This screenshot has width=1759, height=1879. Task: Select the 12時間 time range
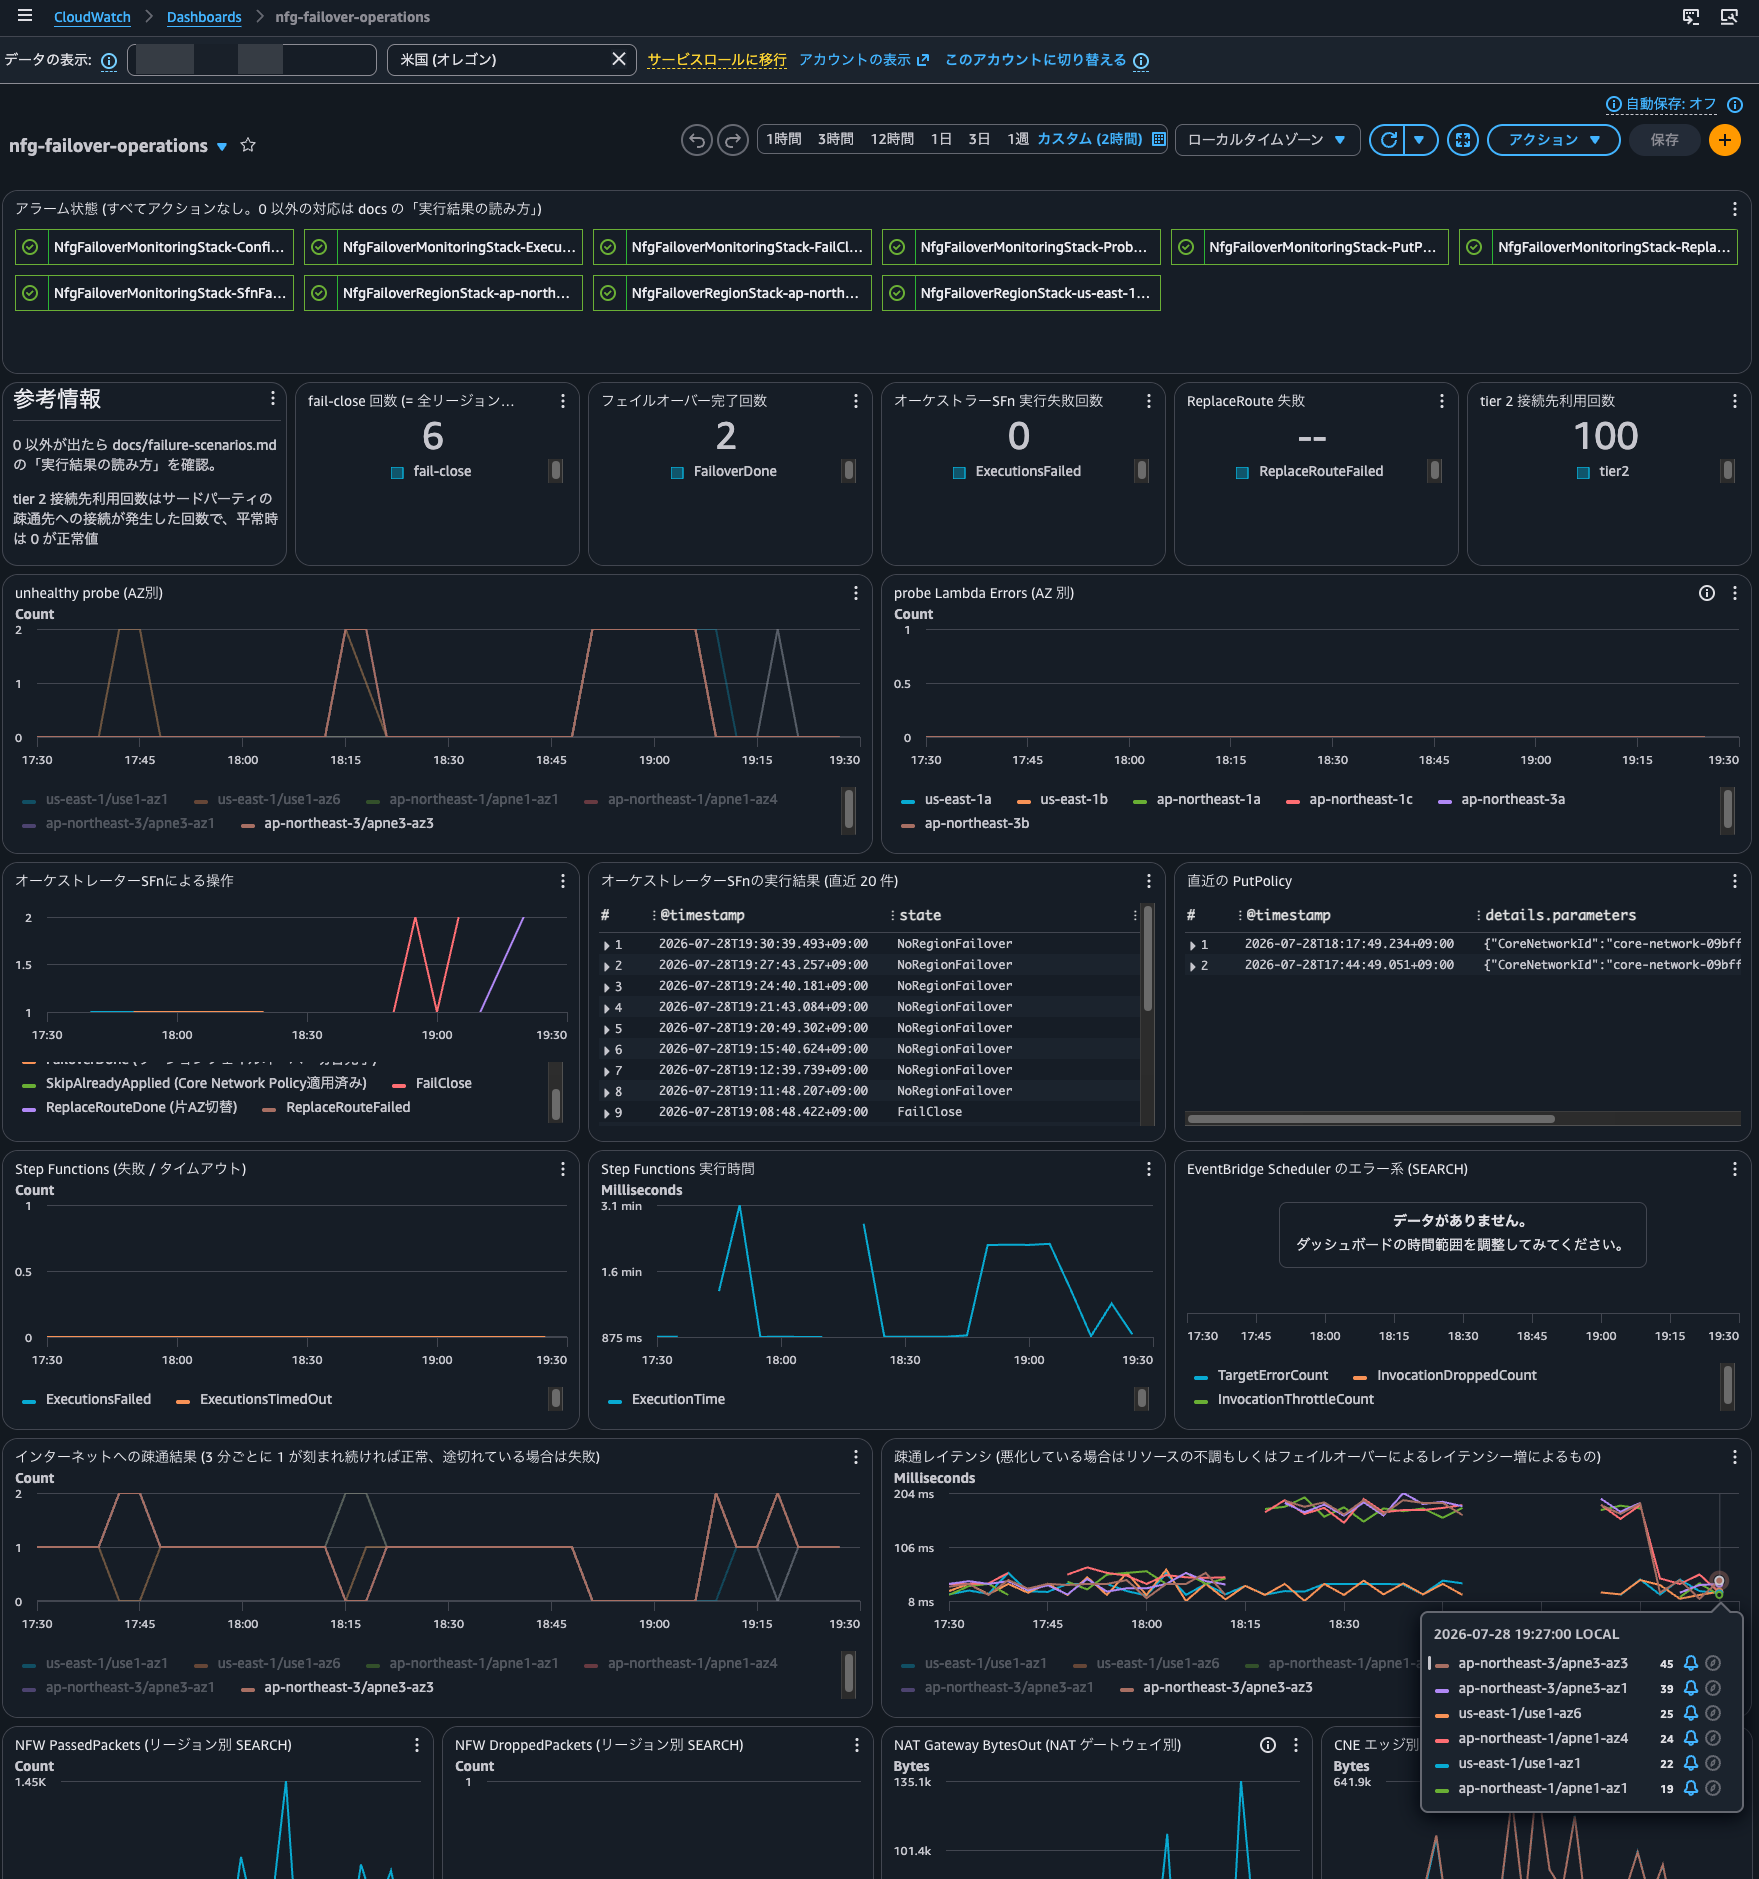pos(892,139)
